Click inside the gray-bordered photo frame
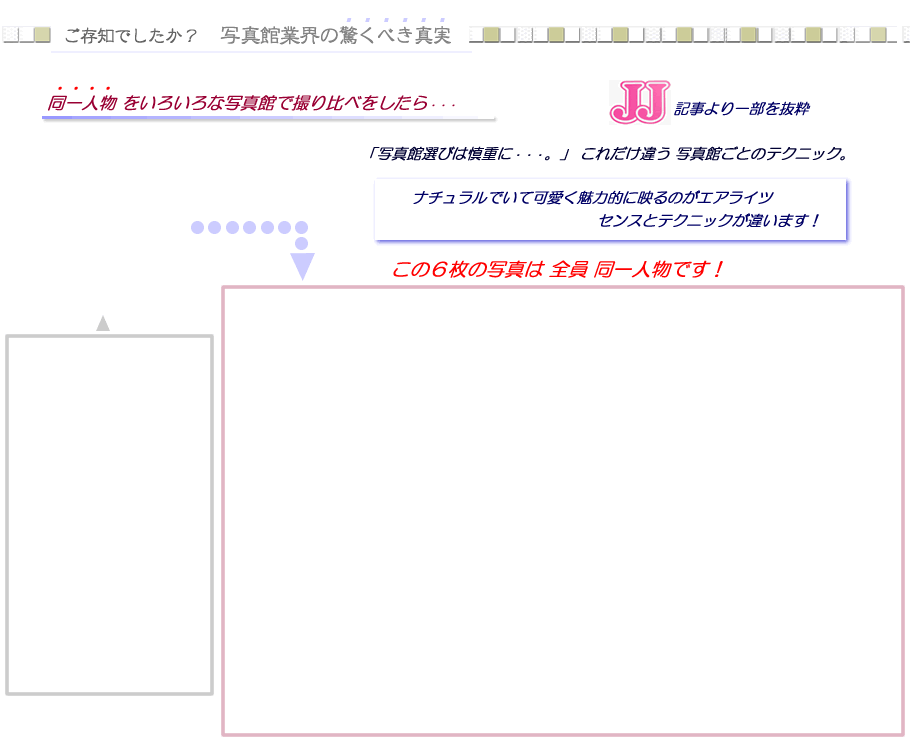 pos(110,515)
